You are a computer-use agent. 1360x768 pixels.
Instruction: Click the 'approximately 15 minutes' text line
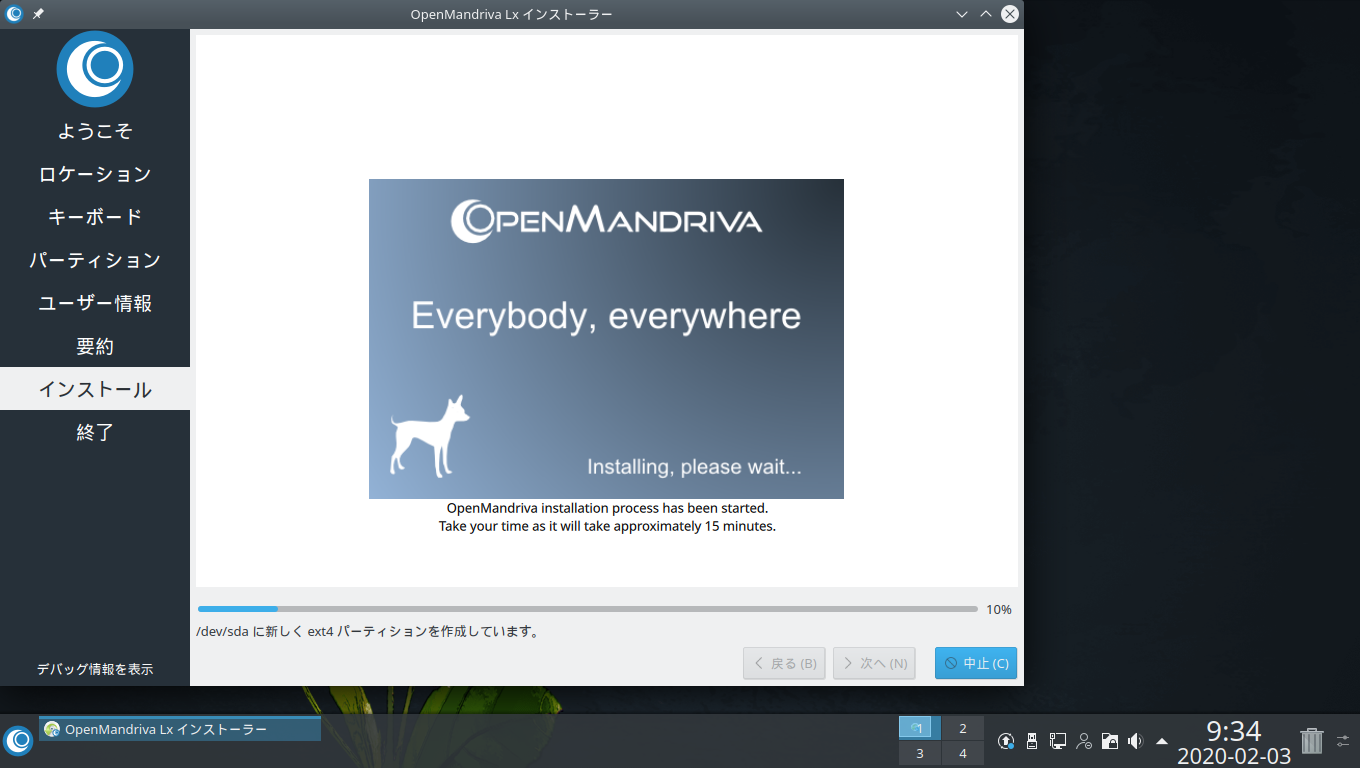607,526
